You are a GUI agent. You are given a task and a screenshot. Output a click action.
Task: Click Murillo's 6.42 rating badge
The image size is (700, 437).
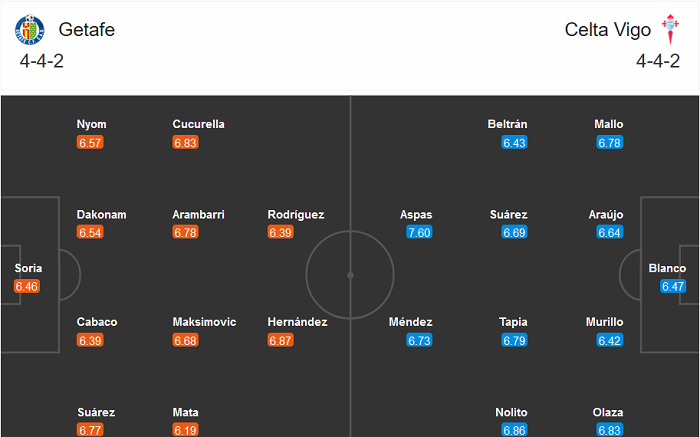coord(610,341)
